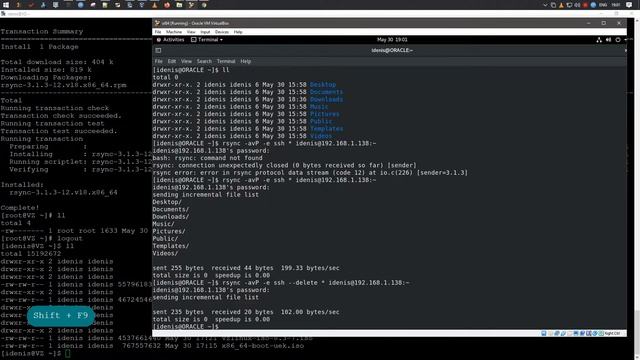Screen dimensions: 640x360
Task: Open VirtualBox Machine menu
Action: coord(174,32)
